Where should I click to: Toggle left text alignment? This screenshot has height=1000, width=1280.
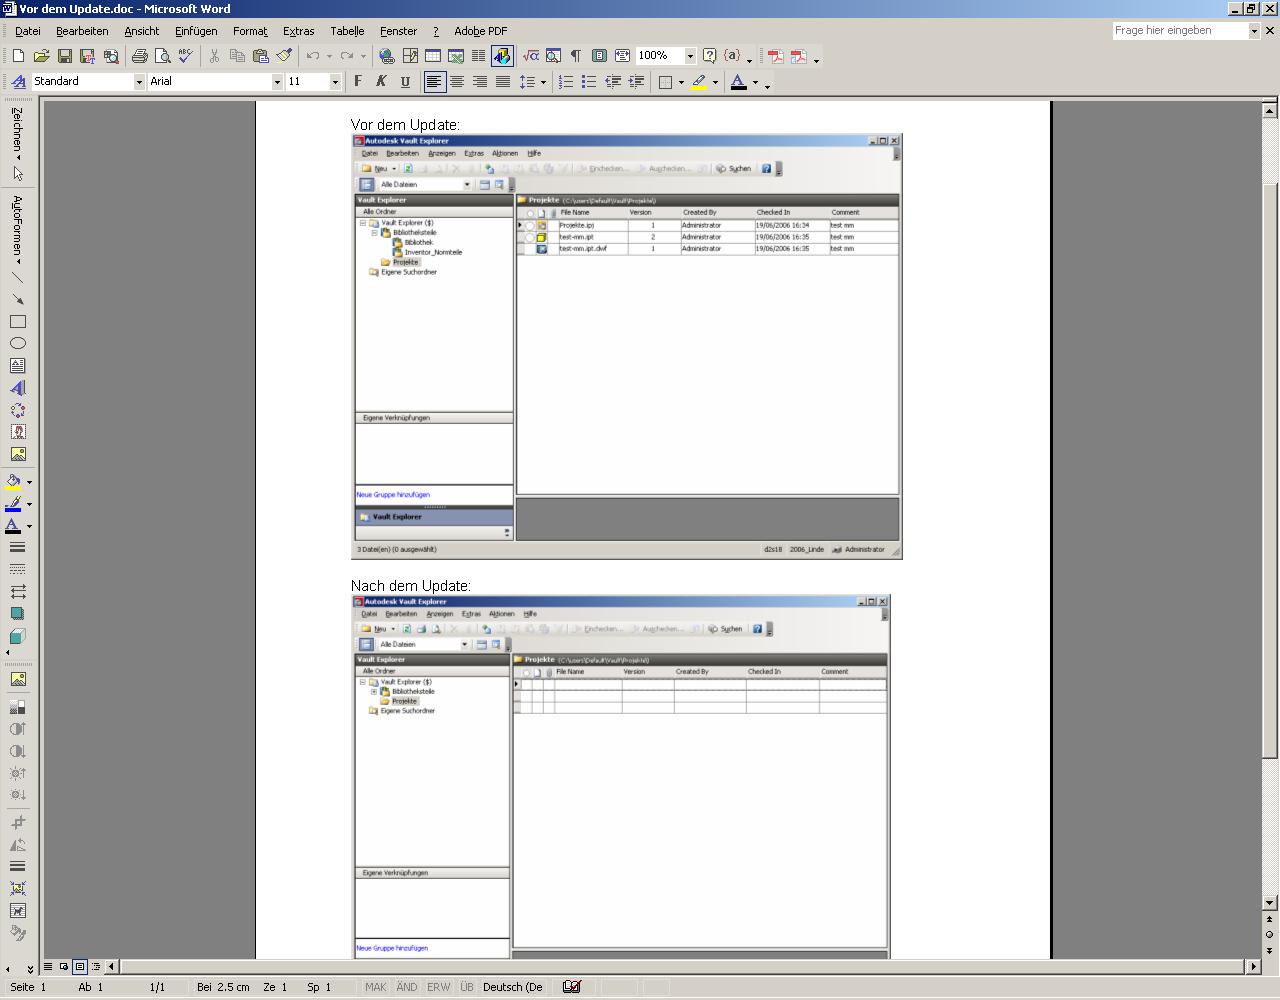434,82
